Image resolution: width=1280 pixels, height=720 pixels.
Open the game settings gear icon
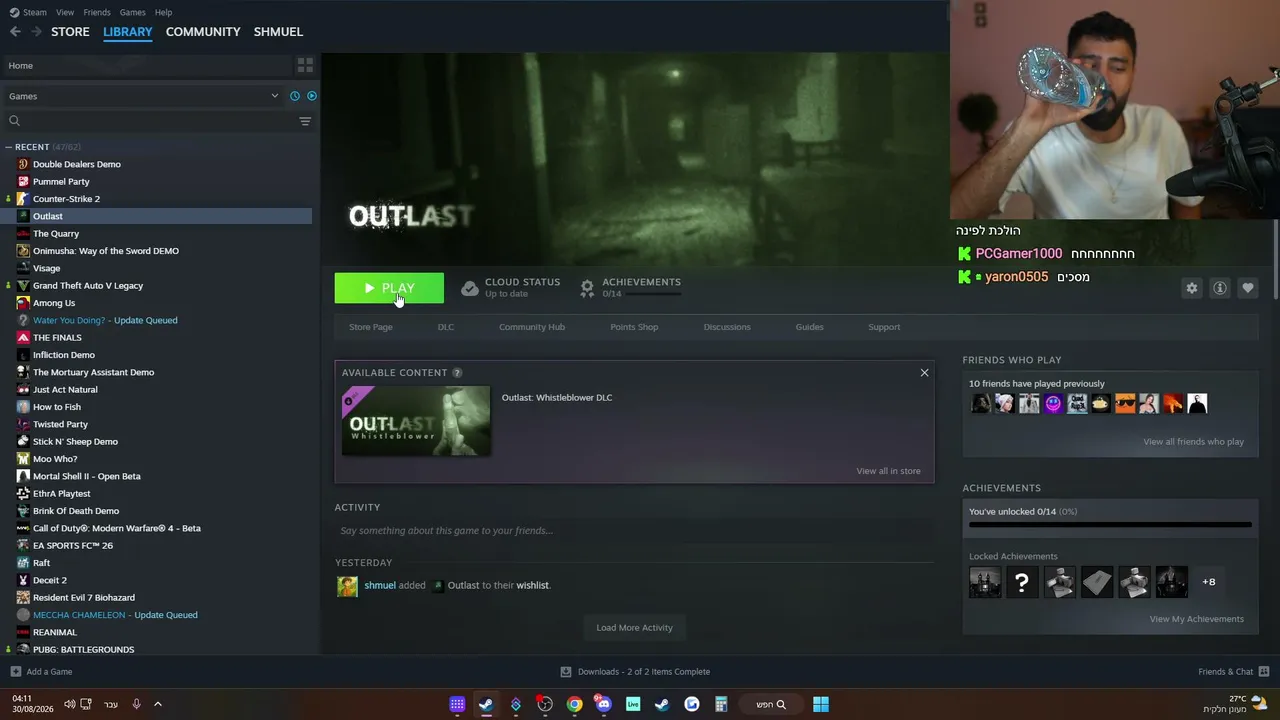pos(1191,288)
